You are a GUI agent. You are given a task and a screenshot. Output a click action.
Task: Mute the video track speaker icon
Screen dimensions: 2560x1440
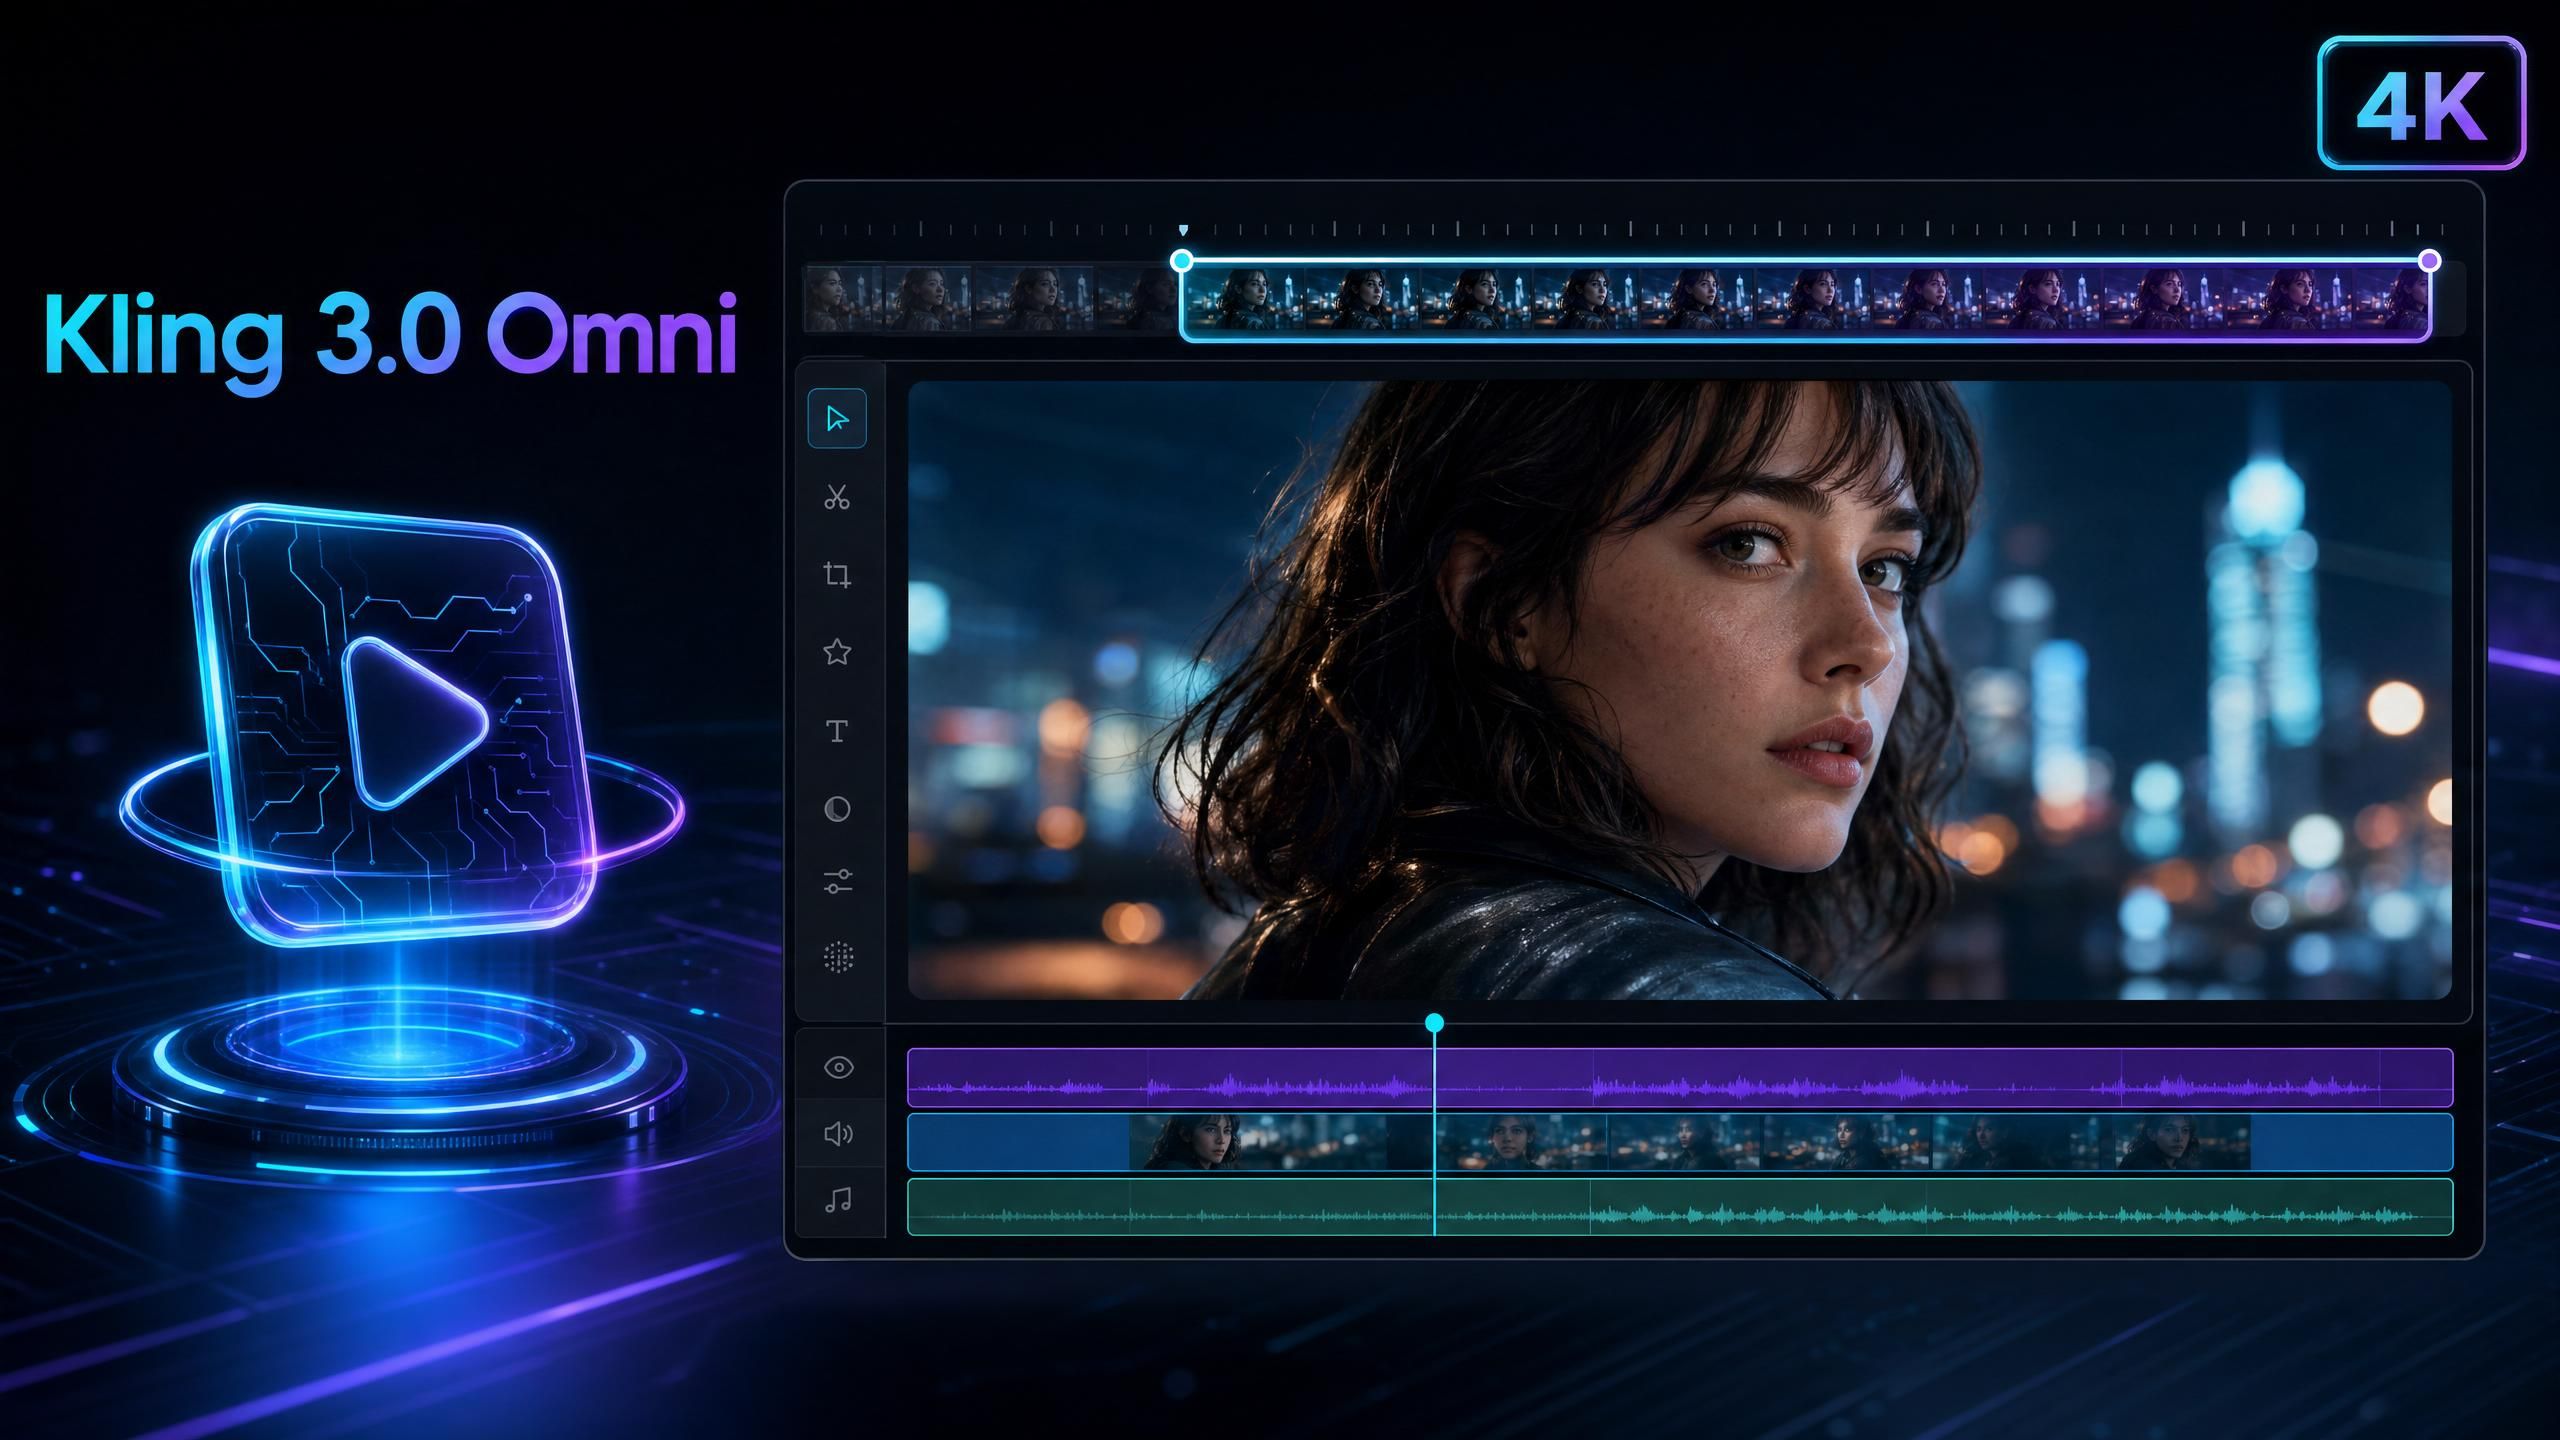click(838, 1133)
